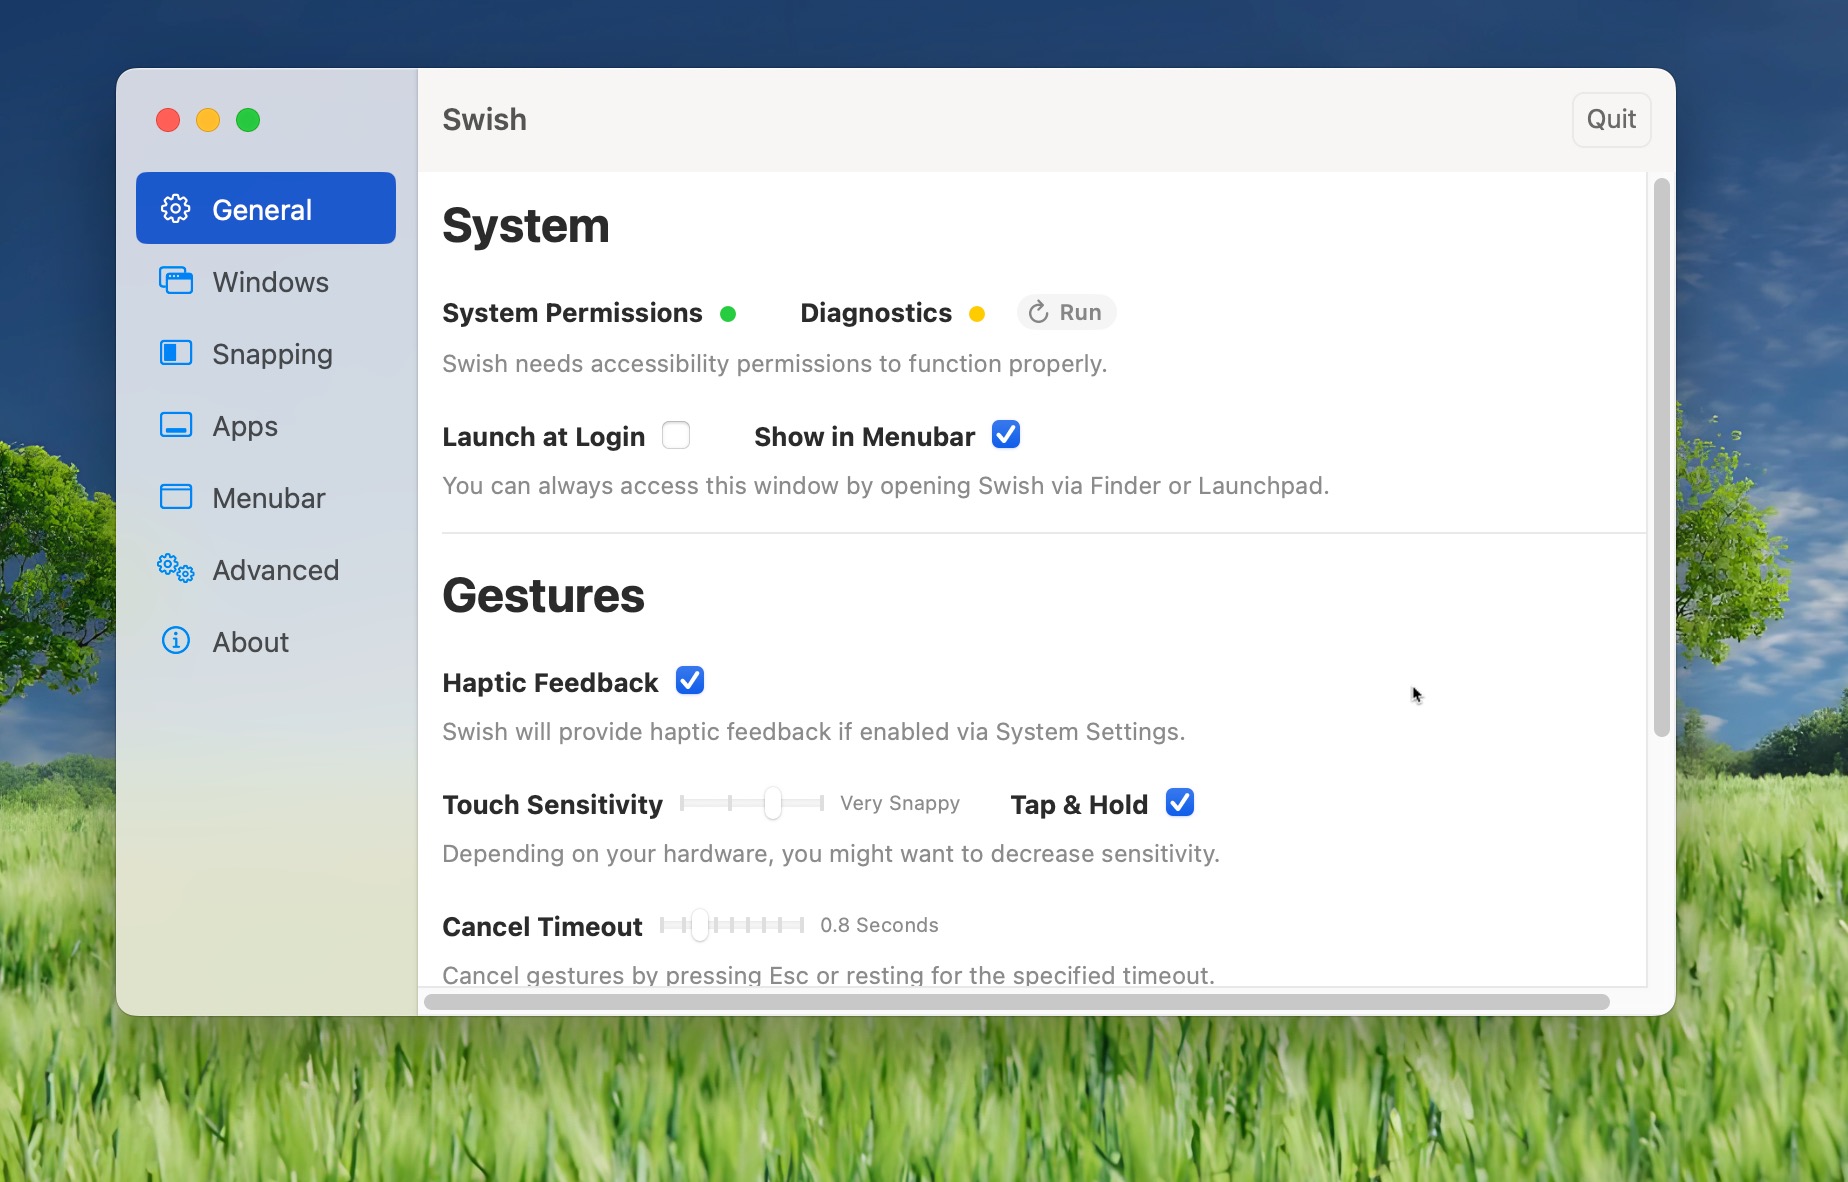Uncheck the Tap & Hold checkbox
Viewport: 1848px width, 1182px height.
pos(1180,803)
